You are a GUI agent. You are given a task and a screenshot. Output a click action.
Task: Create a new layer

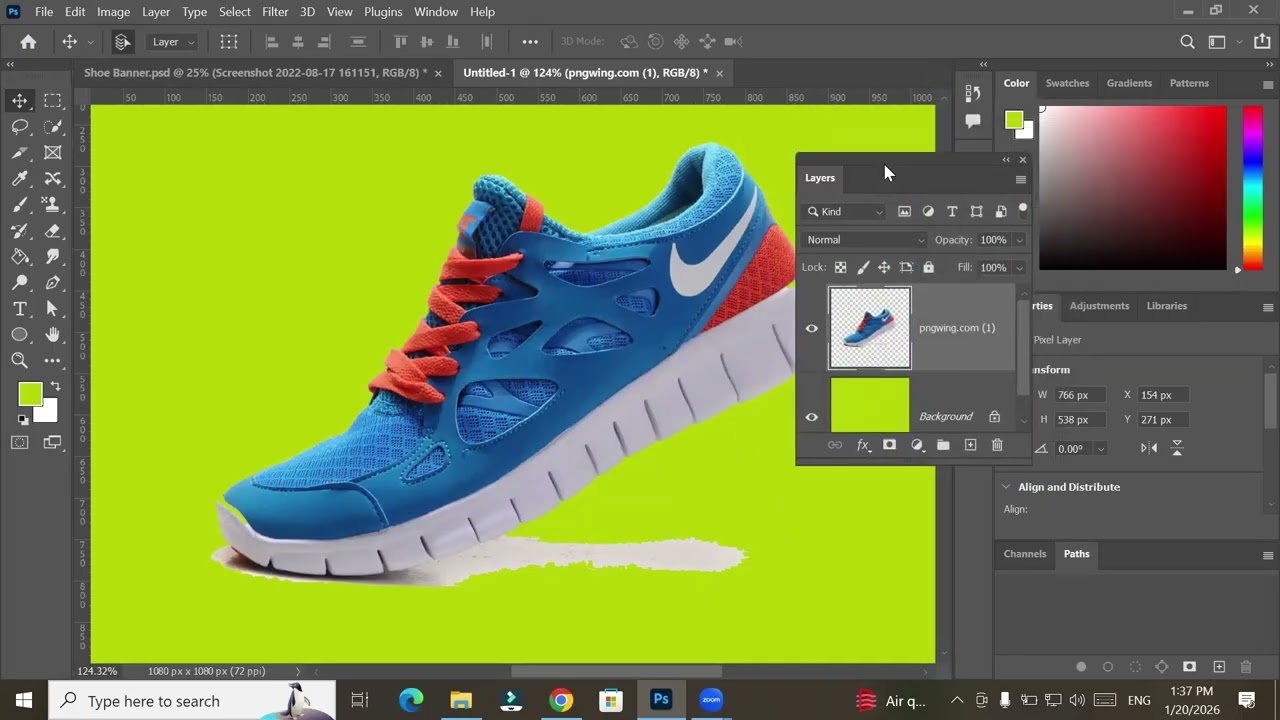click(970, 445)
